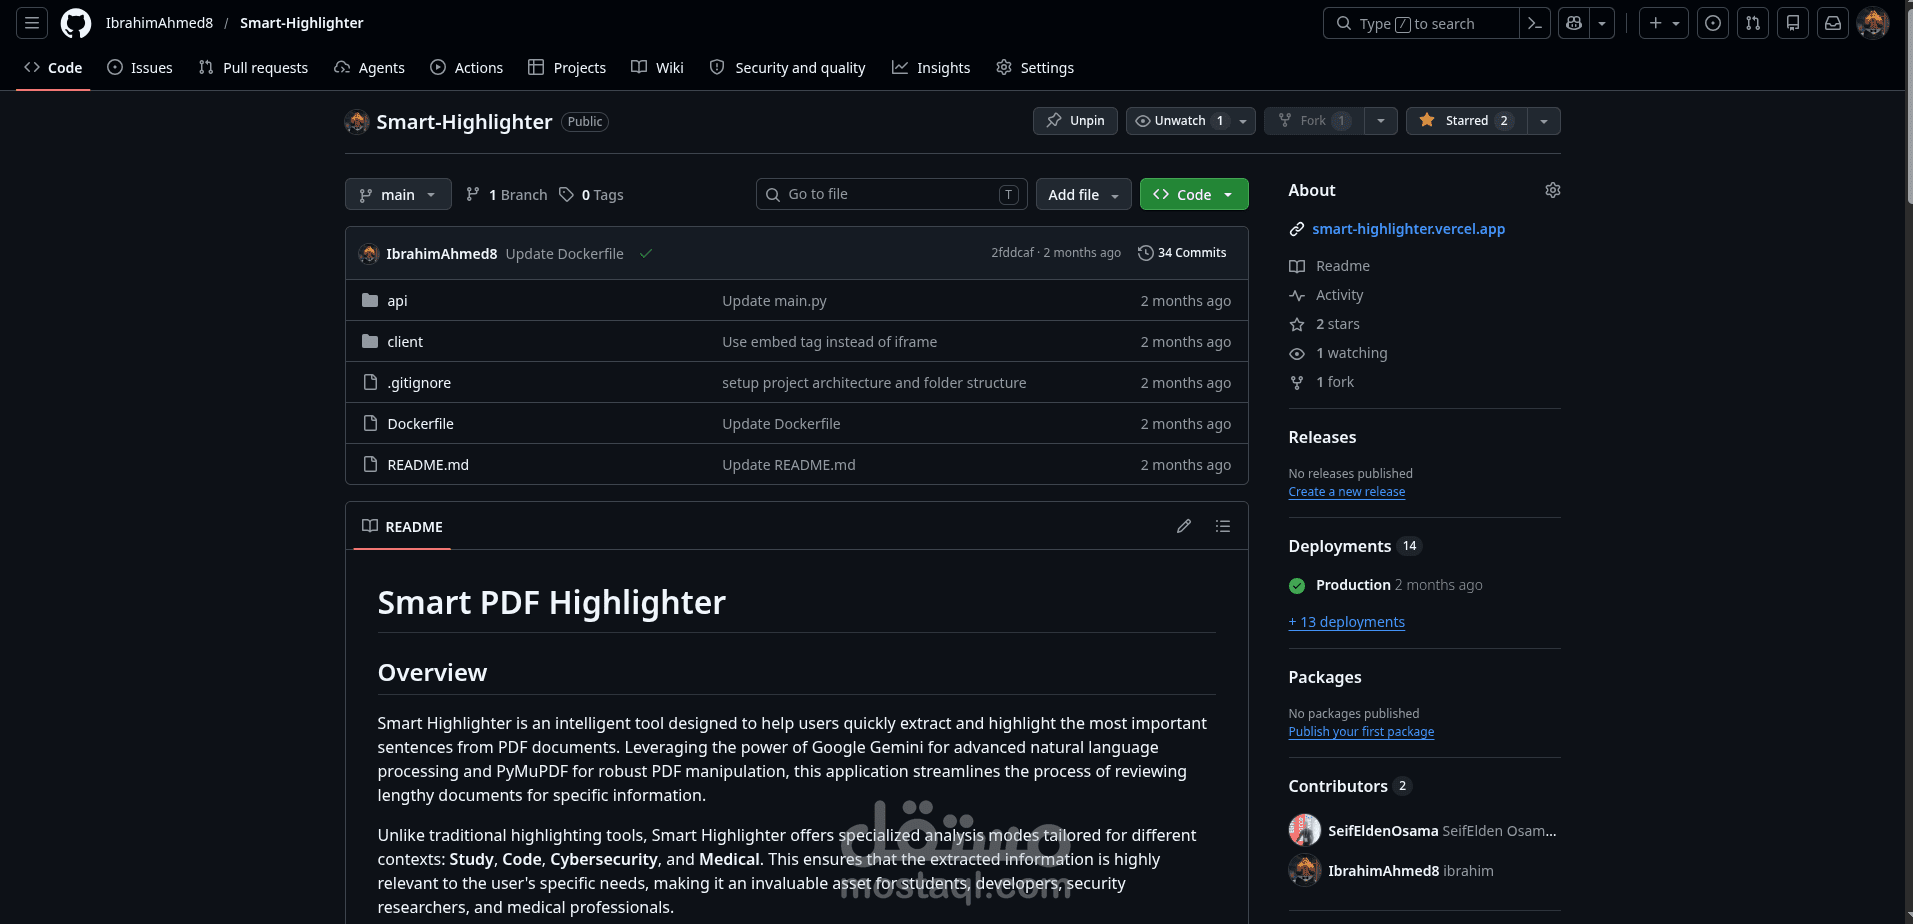The image size is (1913, 924).
Task: Open Security and quality tab
Action: point(788,67)
